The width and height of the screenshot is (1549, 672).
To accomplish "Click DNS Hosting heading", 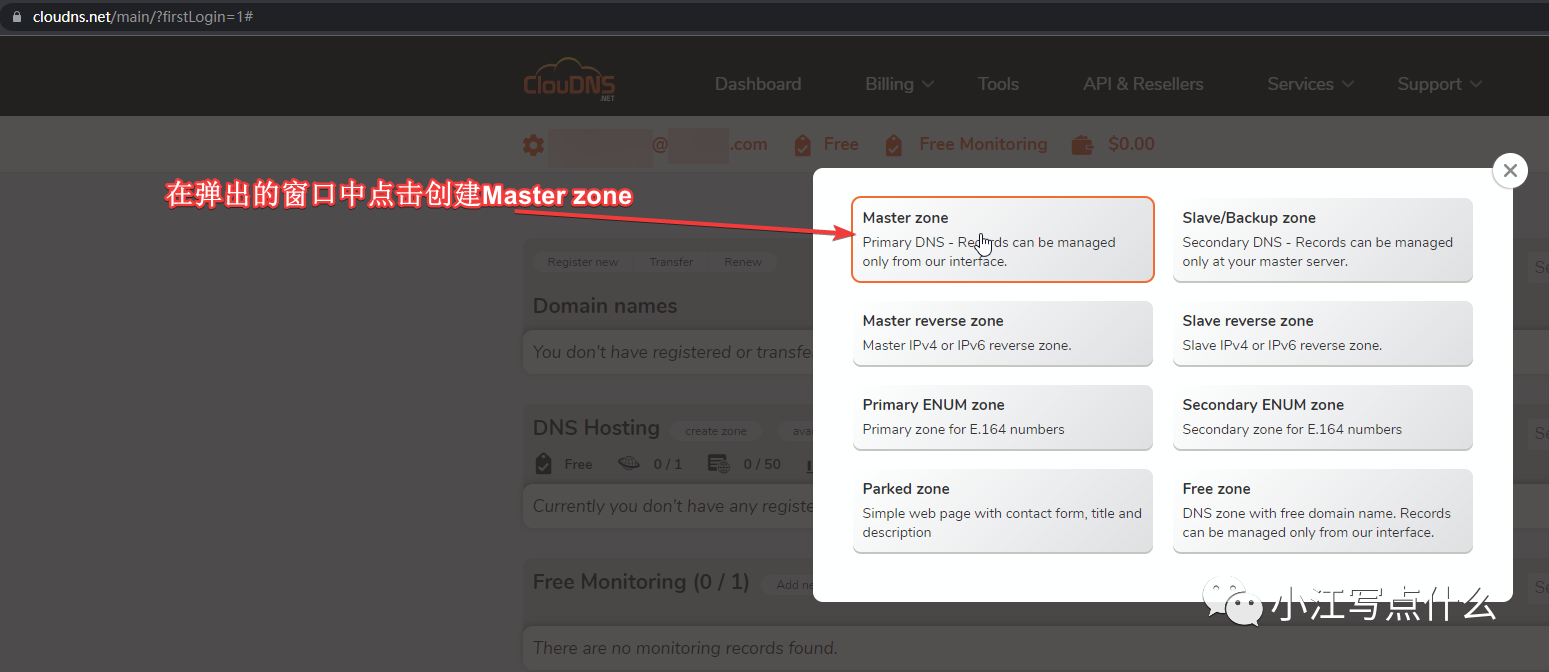I will pyautogui.click(x=596, y=428).
